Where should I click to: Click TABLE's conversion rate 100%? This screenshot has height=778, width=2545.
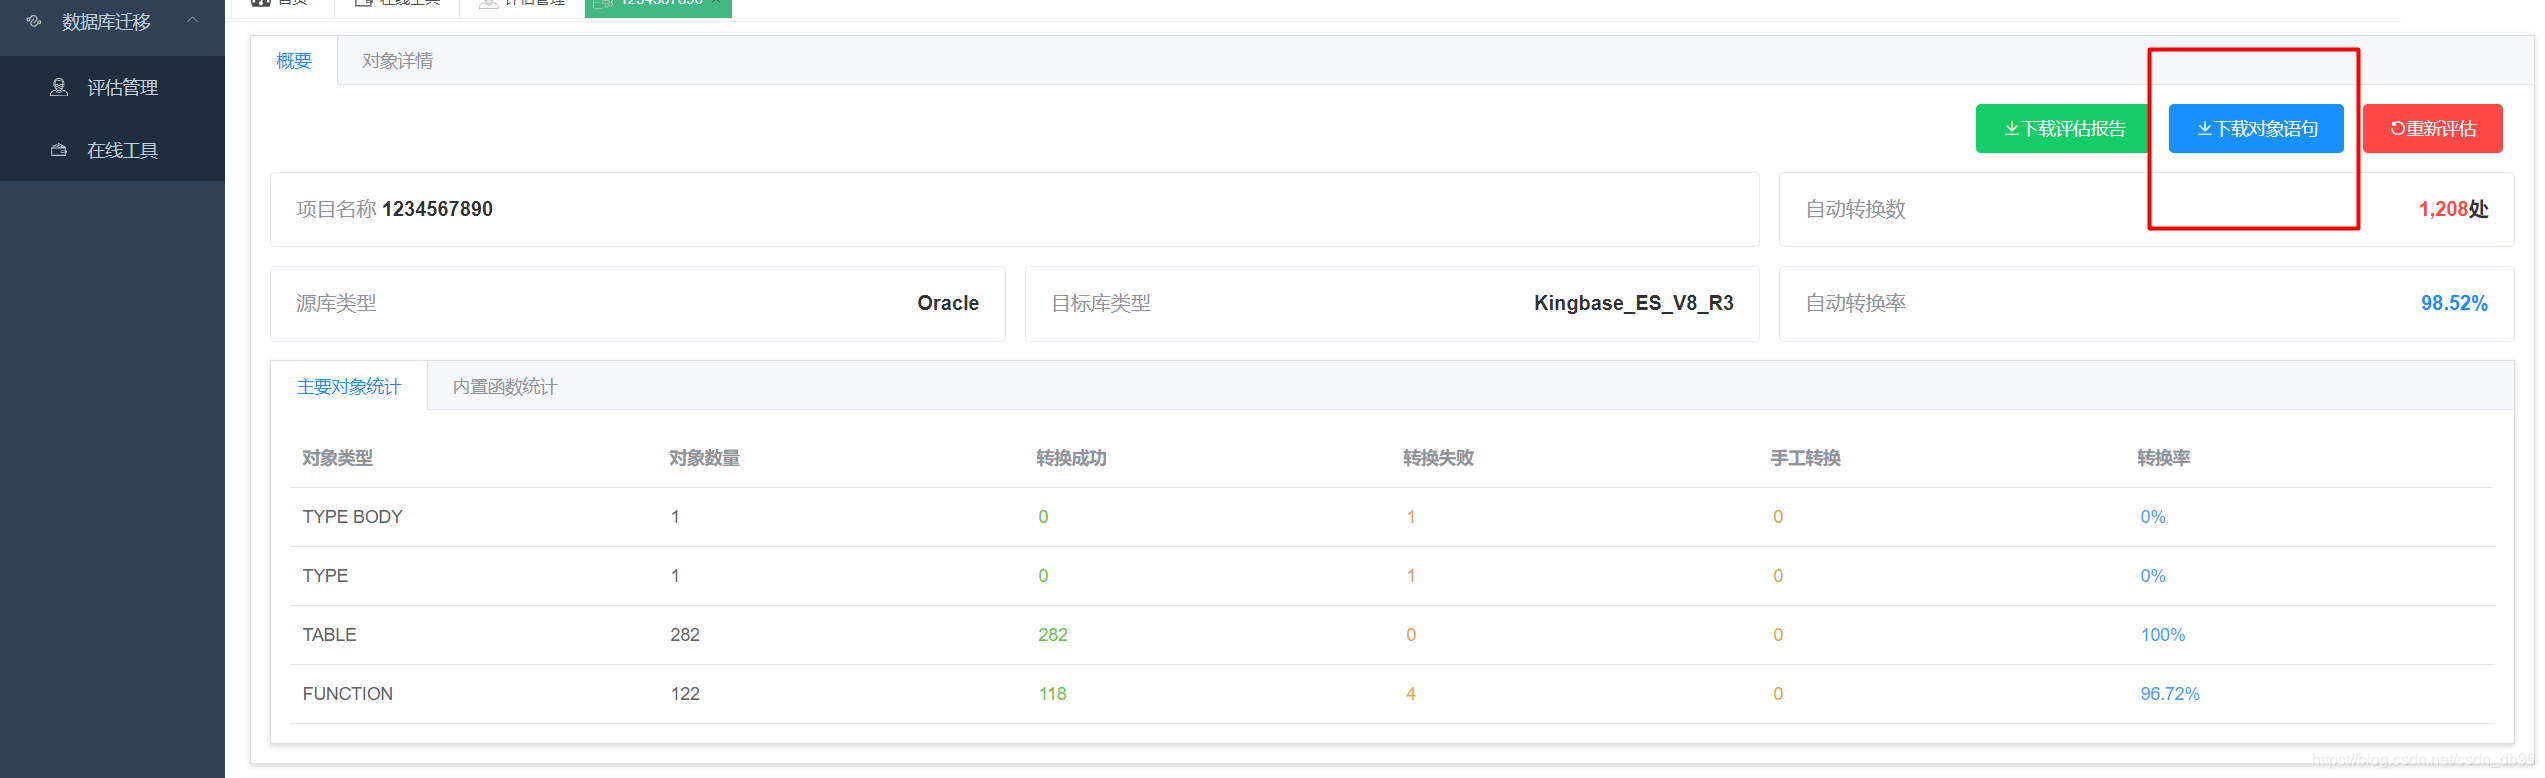2162,635
